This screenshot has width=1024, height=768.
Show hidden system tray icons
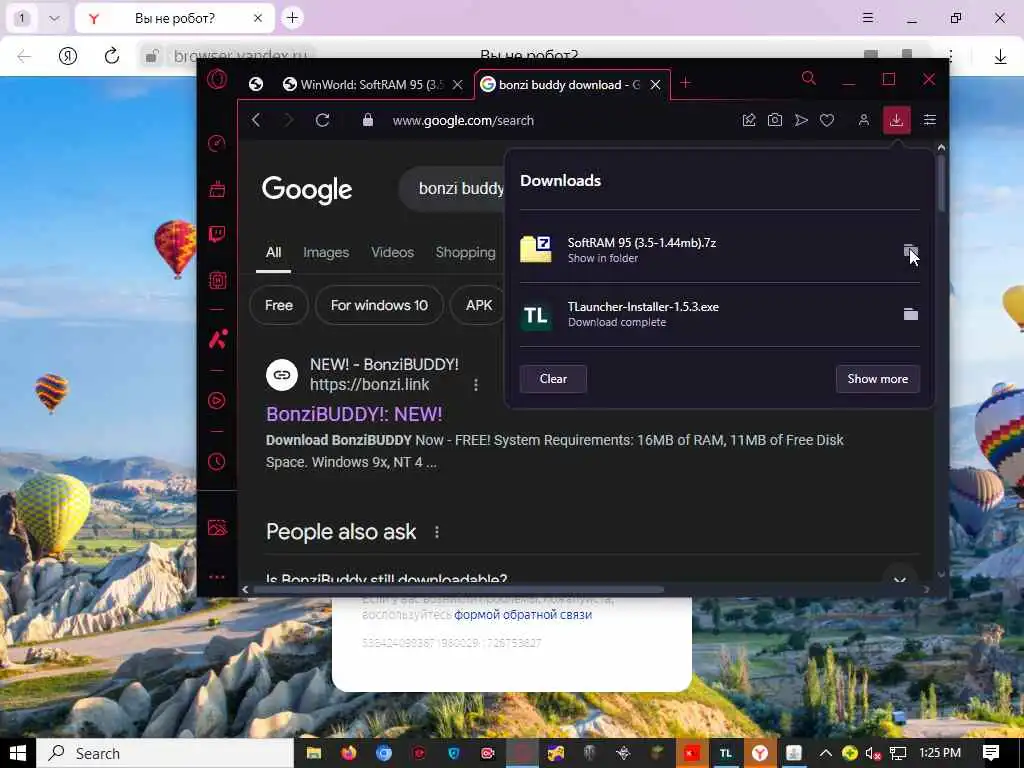click(x=825, y=753)
